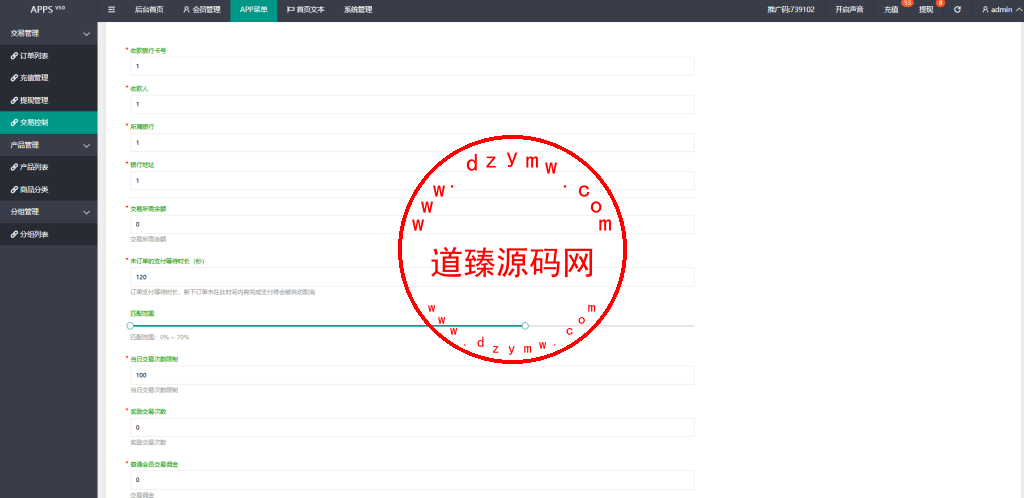This screenshot has height=498, width=1024.
Task: Click the APPS V3.0 logo
Action: (x=48, y=10)
